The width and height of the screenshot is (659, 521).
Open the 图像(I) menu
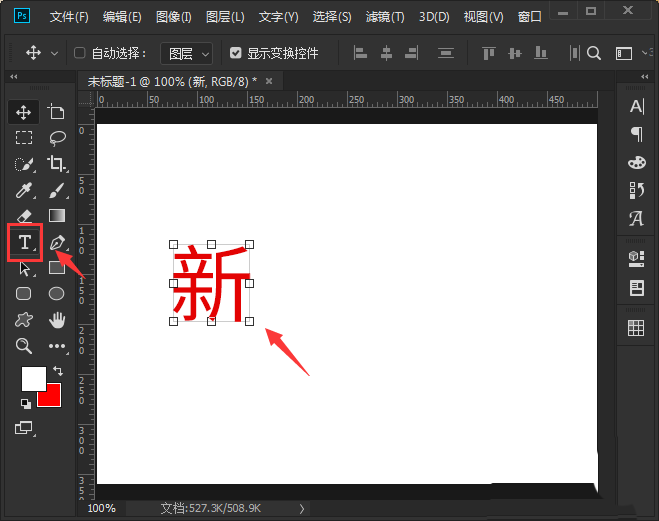click(174, 17)
